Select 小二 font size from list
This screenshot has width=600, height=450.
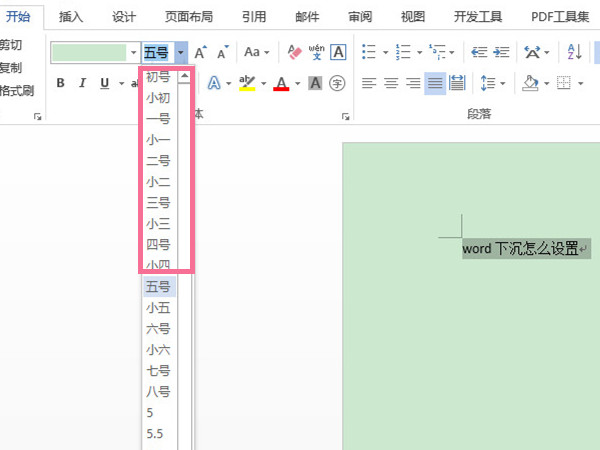(x=158, y=181)
